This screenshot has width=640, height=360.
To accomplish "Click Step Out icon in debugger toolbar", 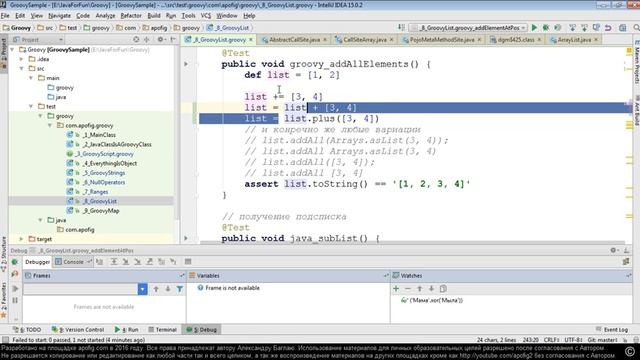I will [x=149, y=262].
